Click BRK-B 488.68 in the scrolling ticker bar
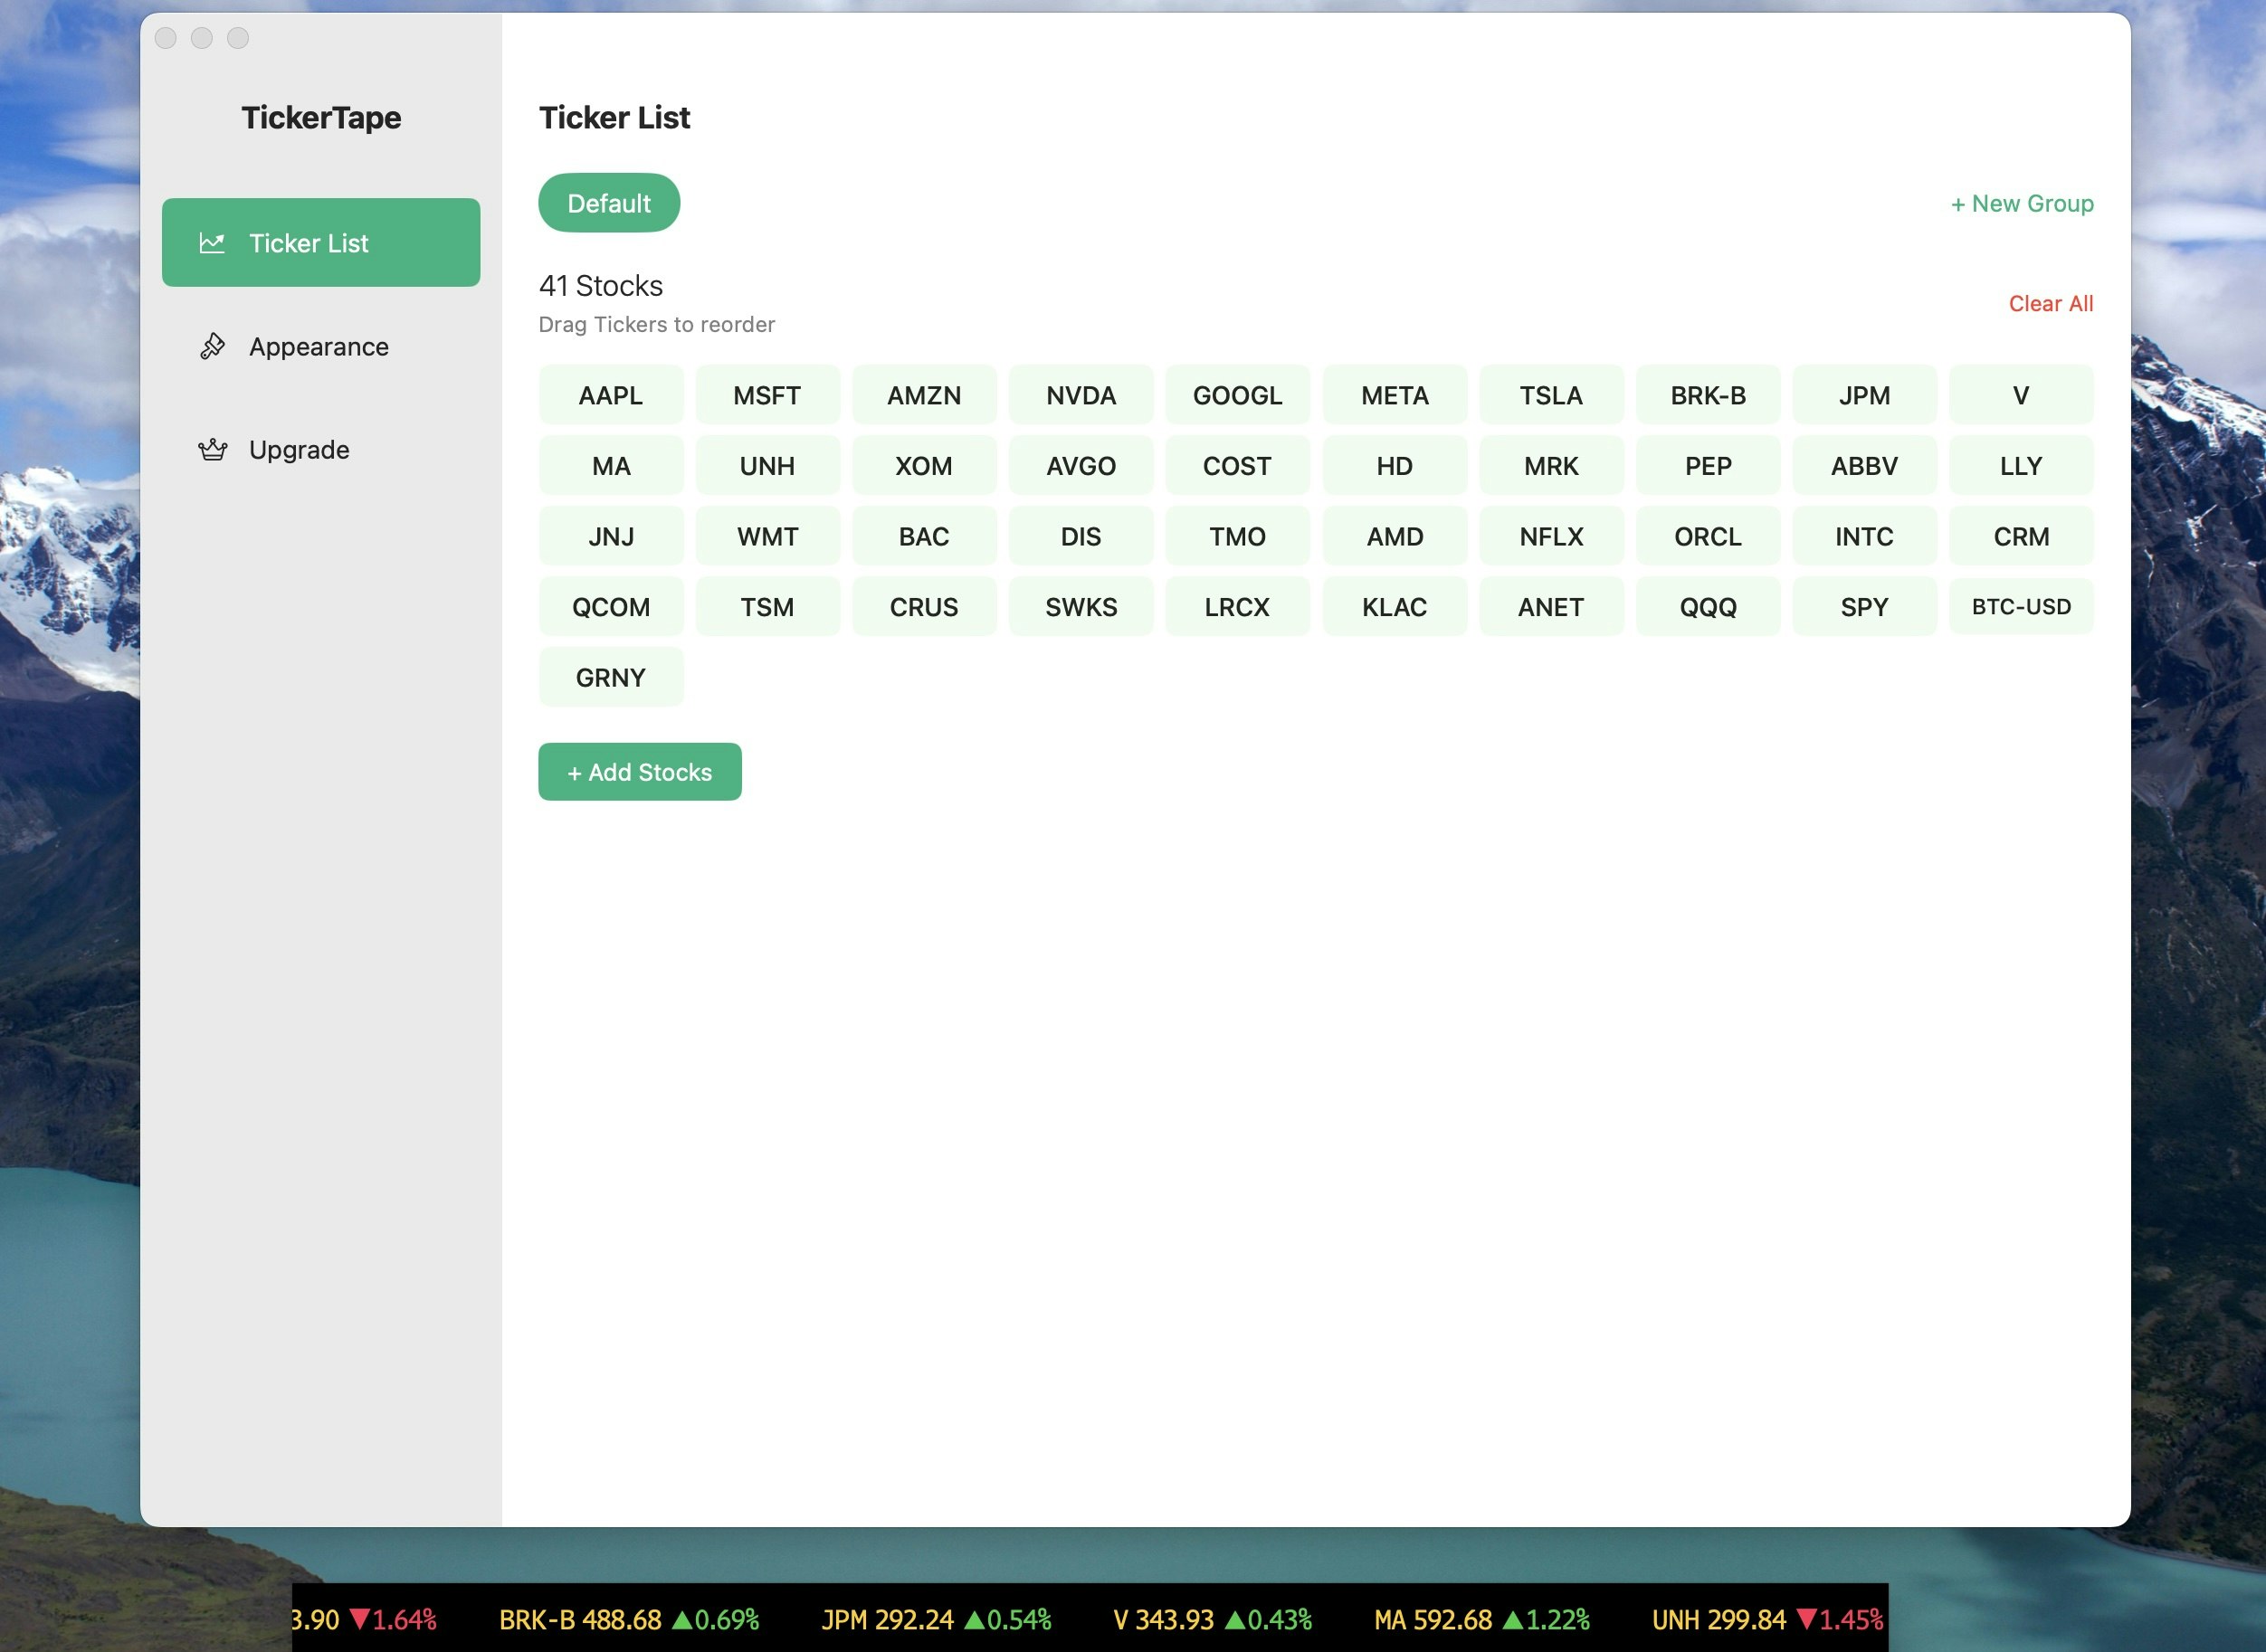 [x=580, y=1619]
